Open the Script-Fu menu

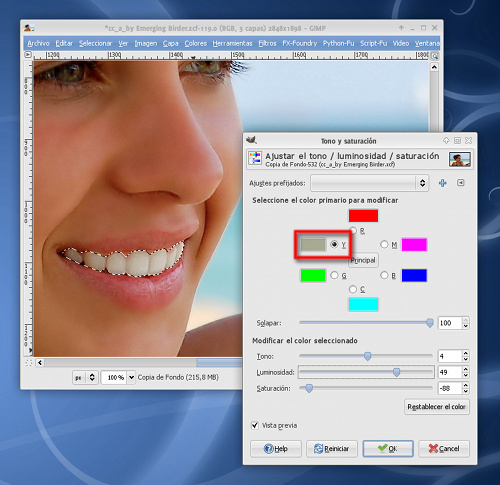tap(374, 43)
